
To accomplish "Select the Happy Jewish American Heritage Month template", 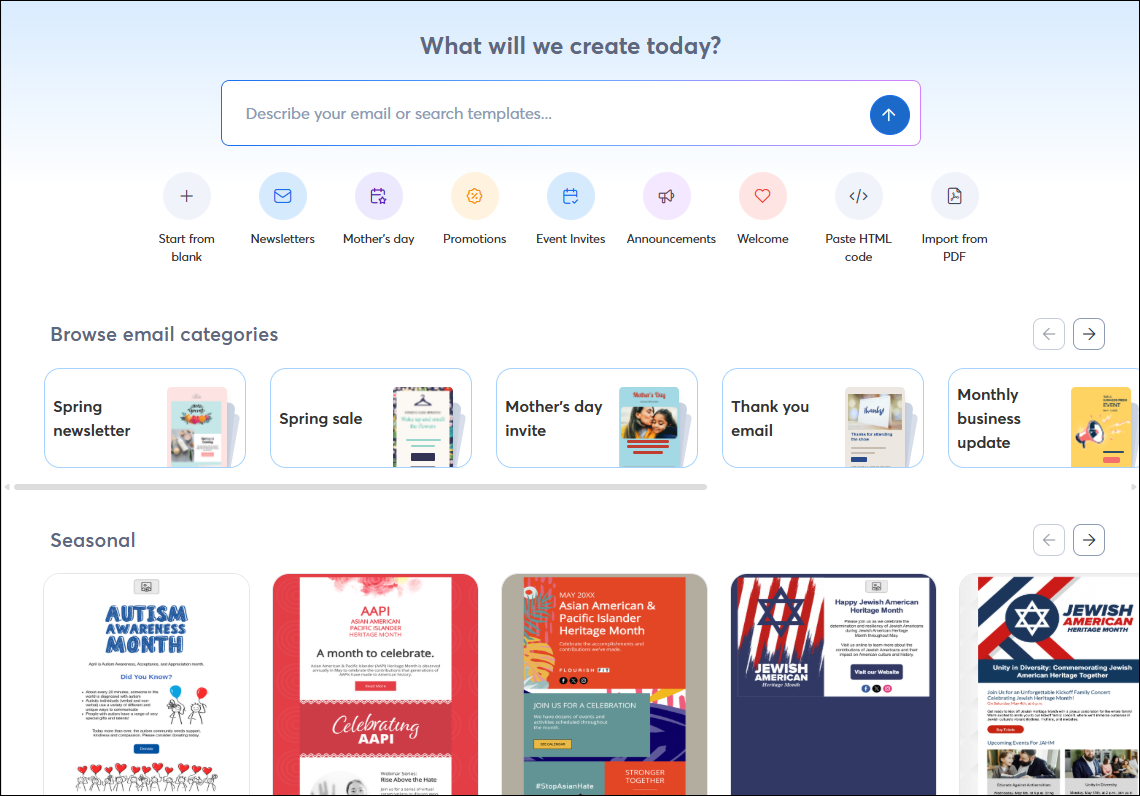I will pos(833,685).
